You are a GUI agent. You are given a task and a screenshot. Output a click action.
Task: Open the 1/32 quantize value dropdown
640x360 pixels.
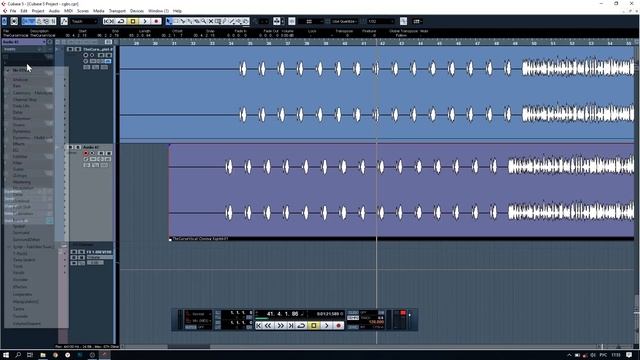point(380,21)
